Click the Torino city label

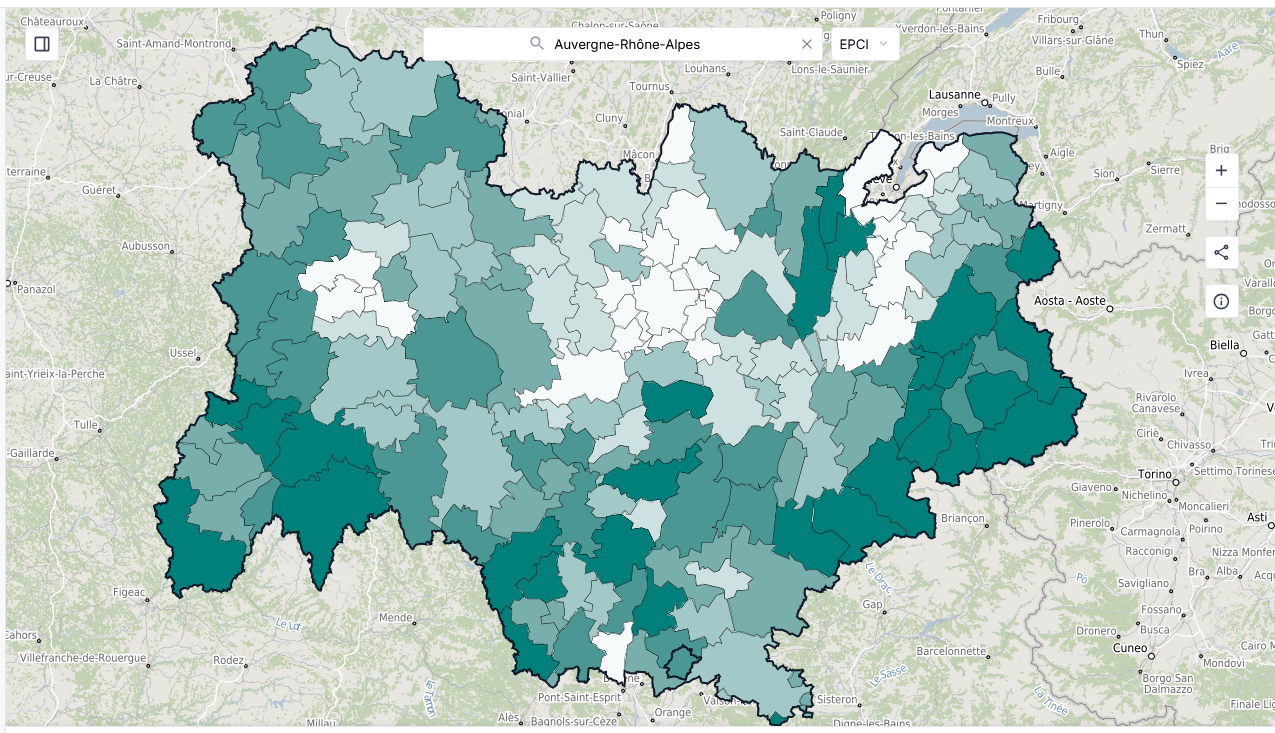tap(1153, 473)
